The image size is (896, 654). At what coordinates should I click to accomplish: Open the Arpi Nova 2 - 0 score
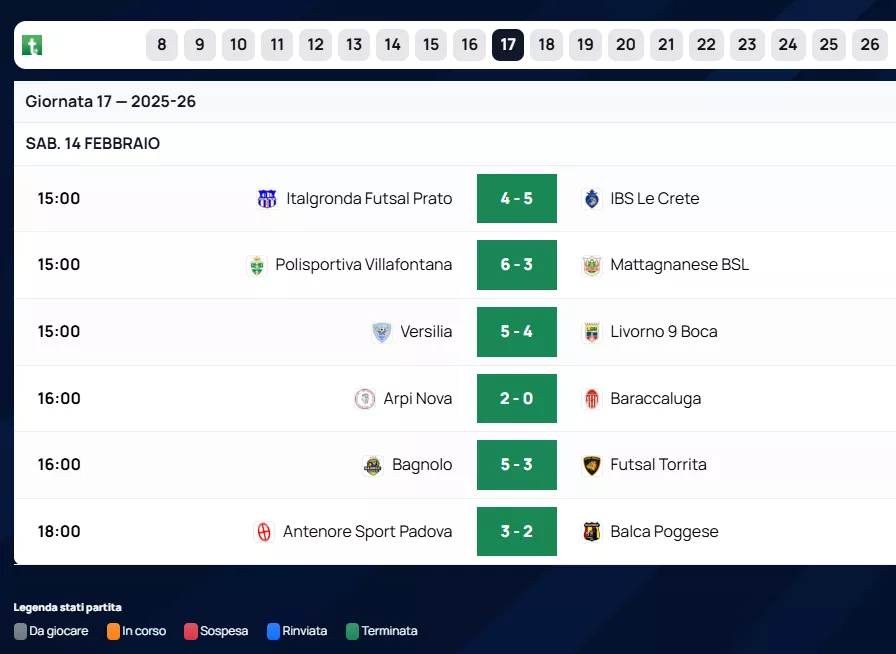coord(516,399)
